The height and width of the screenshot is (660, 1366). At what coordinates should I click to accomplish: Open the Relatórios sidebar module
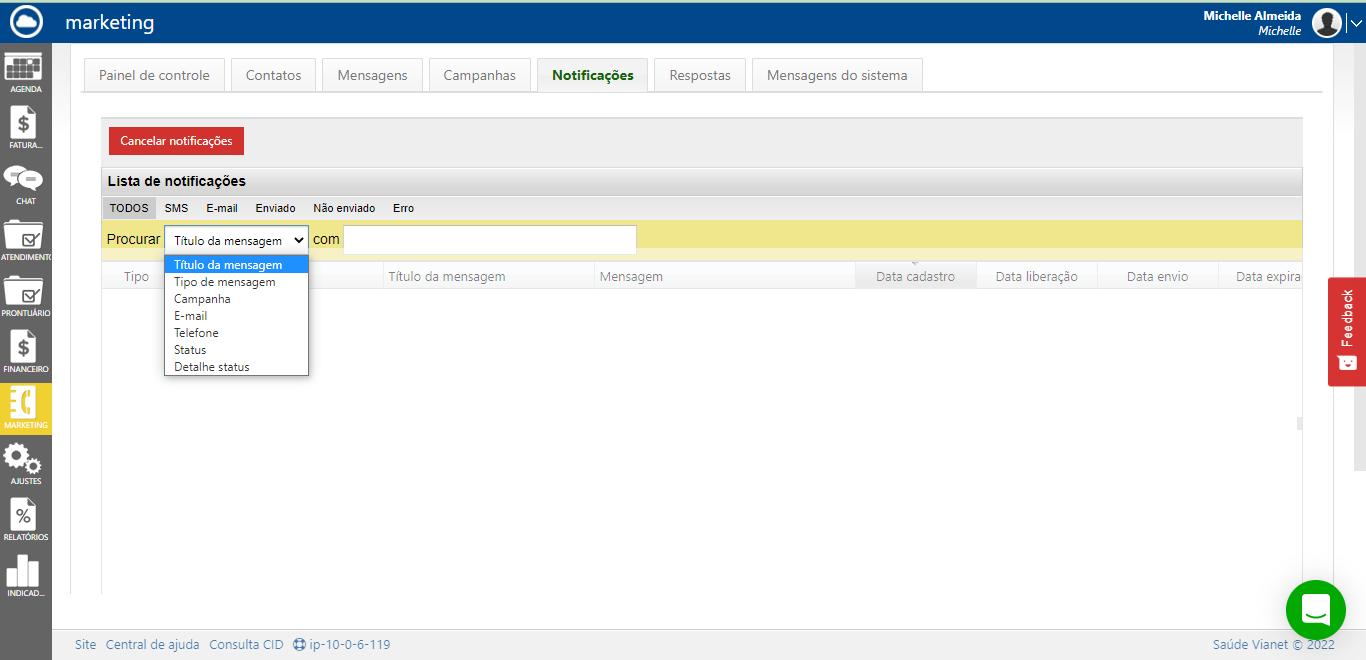[25, 520]
